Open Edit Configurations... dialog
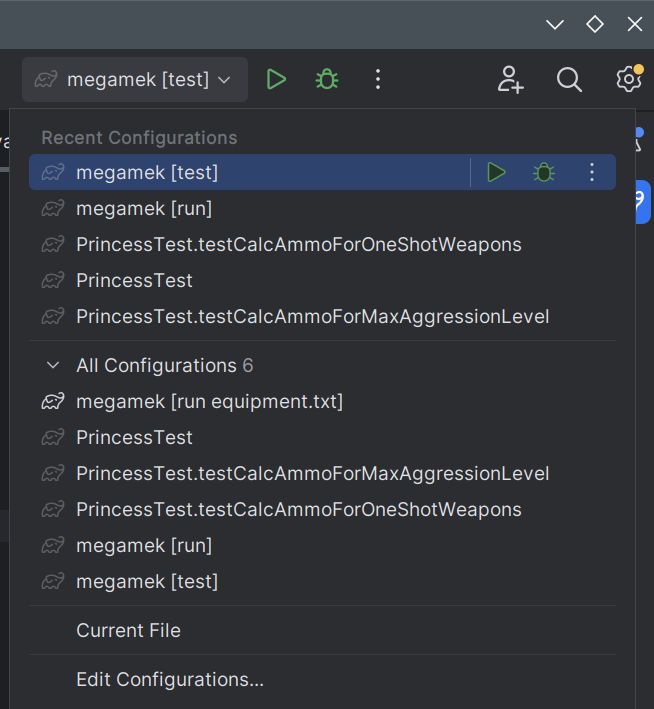Viewport: 654px width, 709px height. pyautogui.click(x=170, y=680)
